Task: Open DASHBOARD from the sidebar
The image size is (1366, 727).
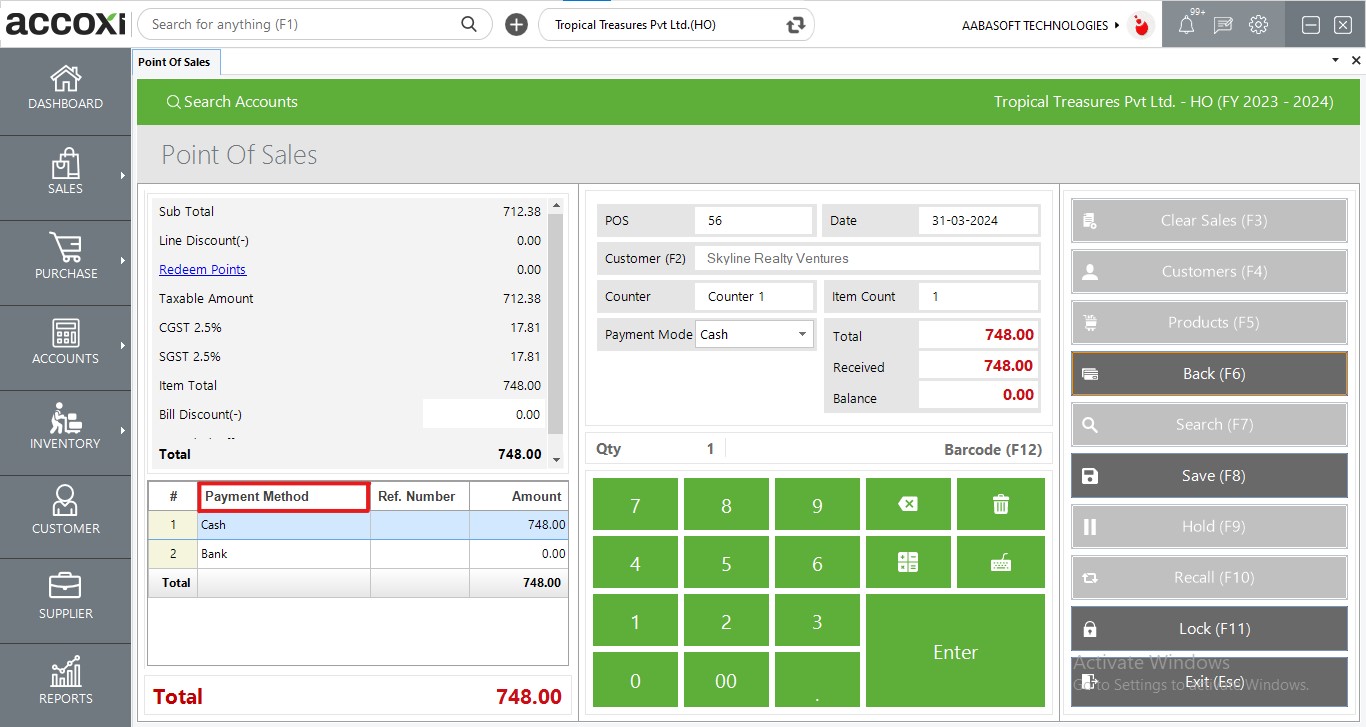Action: 65,90
